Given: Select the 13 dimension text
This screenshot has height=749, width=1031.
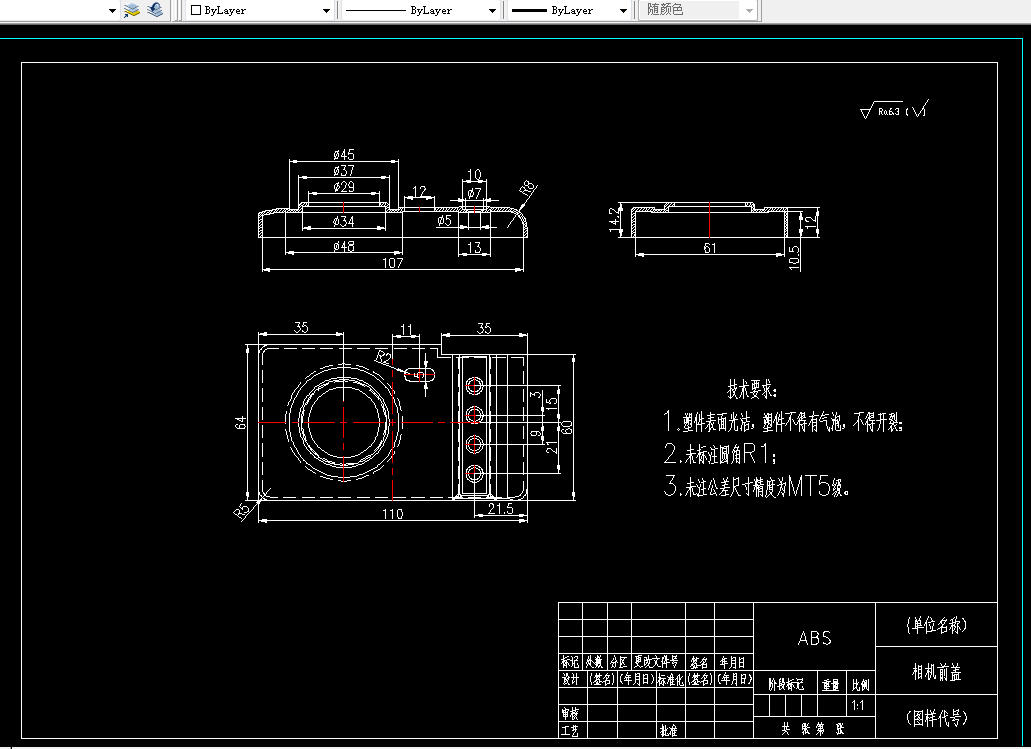Looking at the screenshot, I should (x=474, y=247).
